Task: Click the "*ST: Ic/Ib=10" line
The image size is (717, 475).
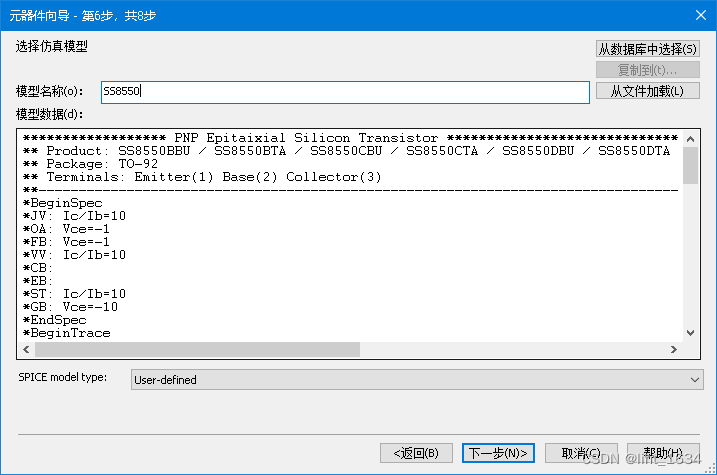Action: click(75, 294)
